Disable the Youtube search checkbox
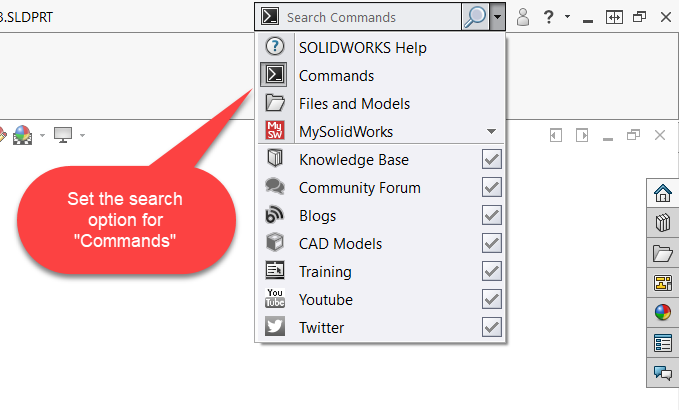Viewport: 679px width, 410px height. 491,299
